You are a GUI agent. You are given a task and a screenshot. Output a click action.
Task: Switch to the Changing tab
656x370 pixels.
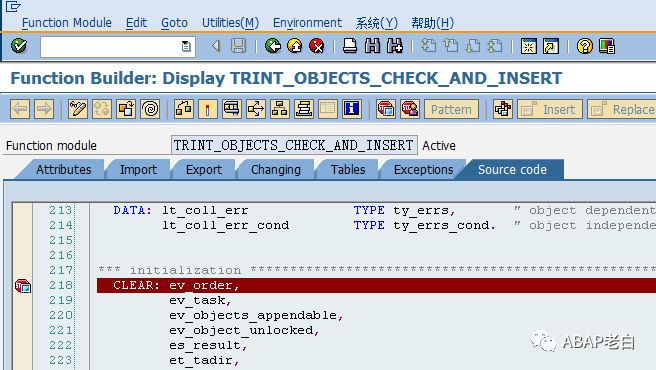(x=276, y=170)
